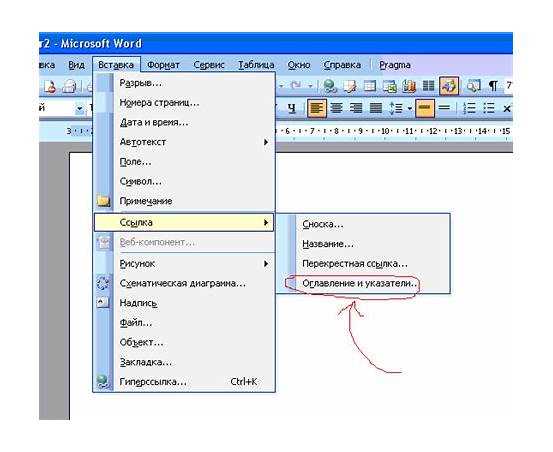Click the Columns toolbar icon
The image size is (553, 452).
tap(429, 86)
